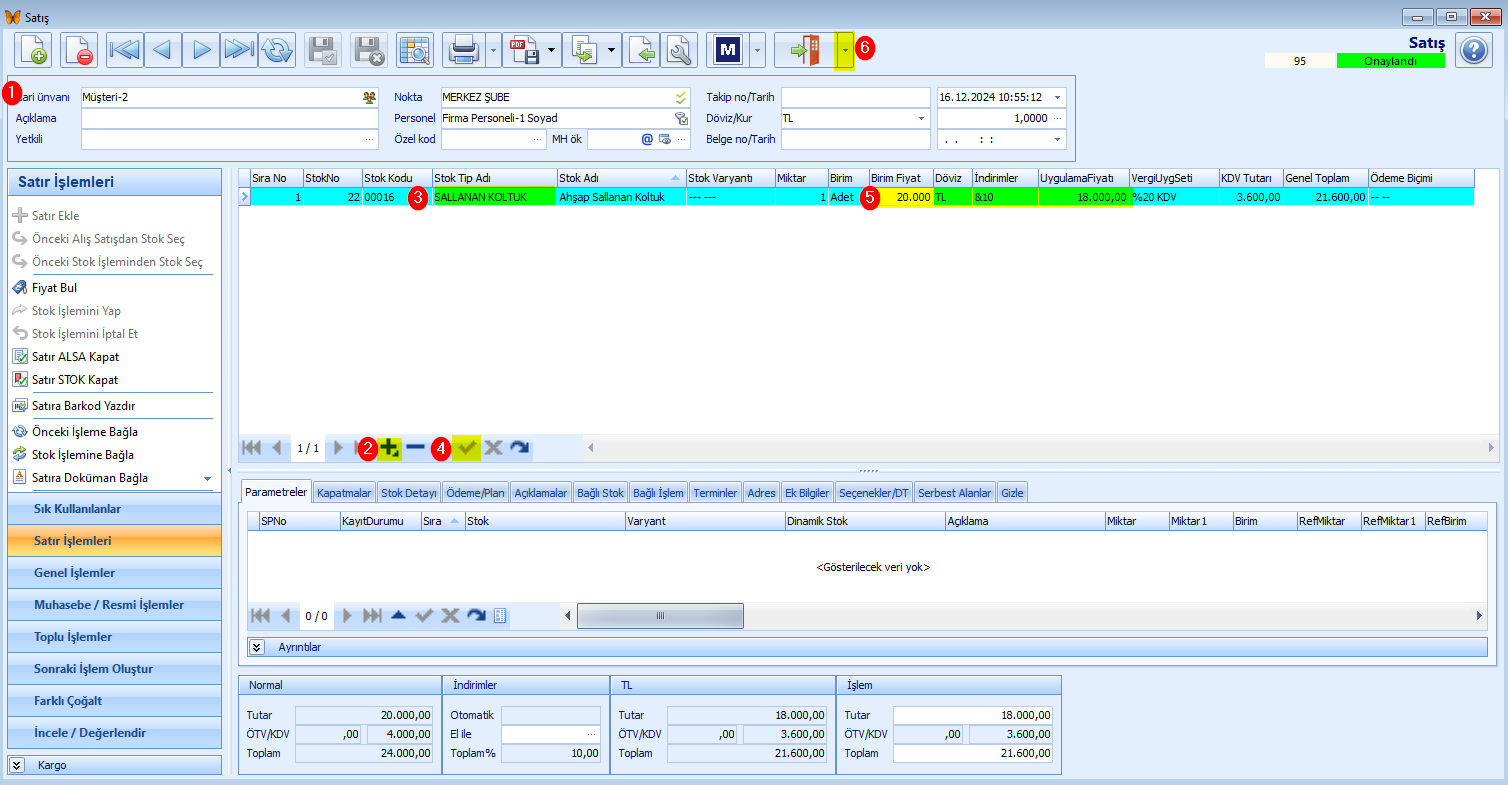
Task: Open customer lookup icon in the Cari ünvanı field
Action: click(370, 97)
